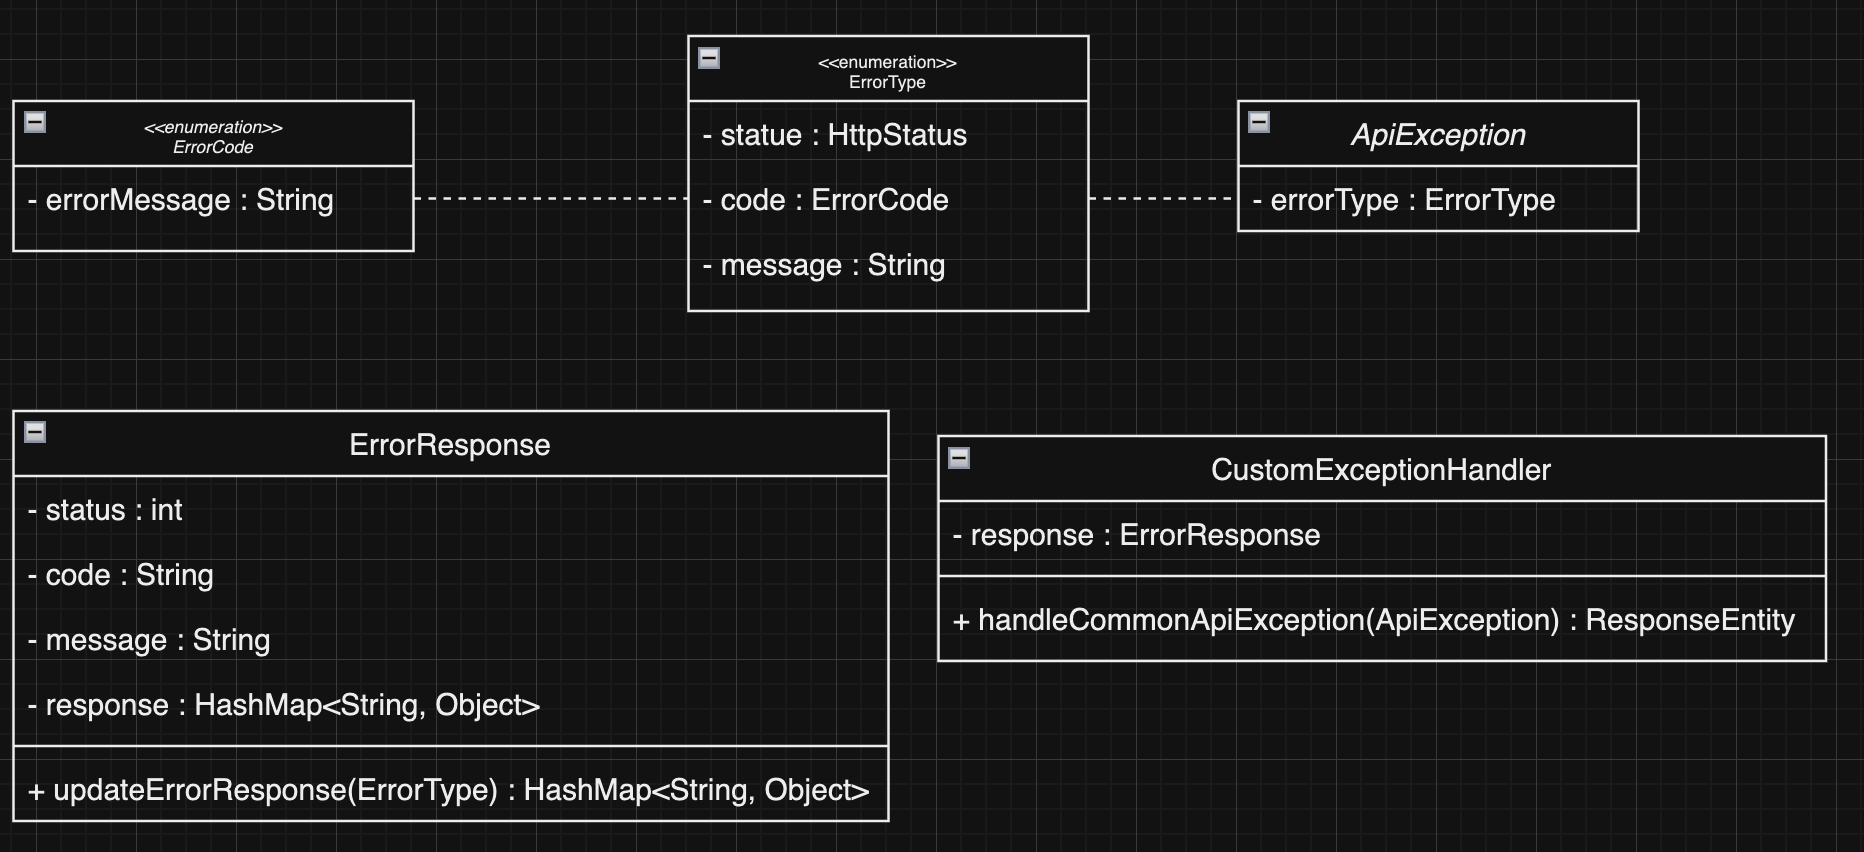Select the CustomExceptionHandler class title
Viewport: 1864px width, 852px height.
coord(1381,470)
